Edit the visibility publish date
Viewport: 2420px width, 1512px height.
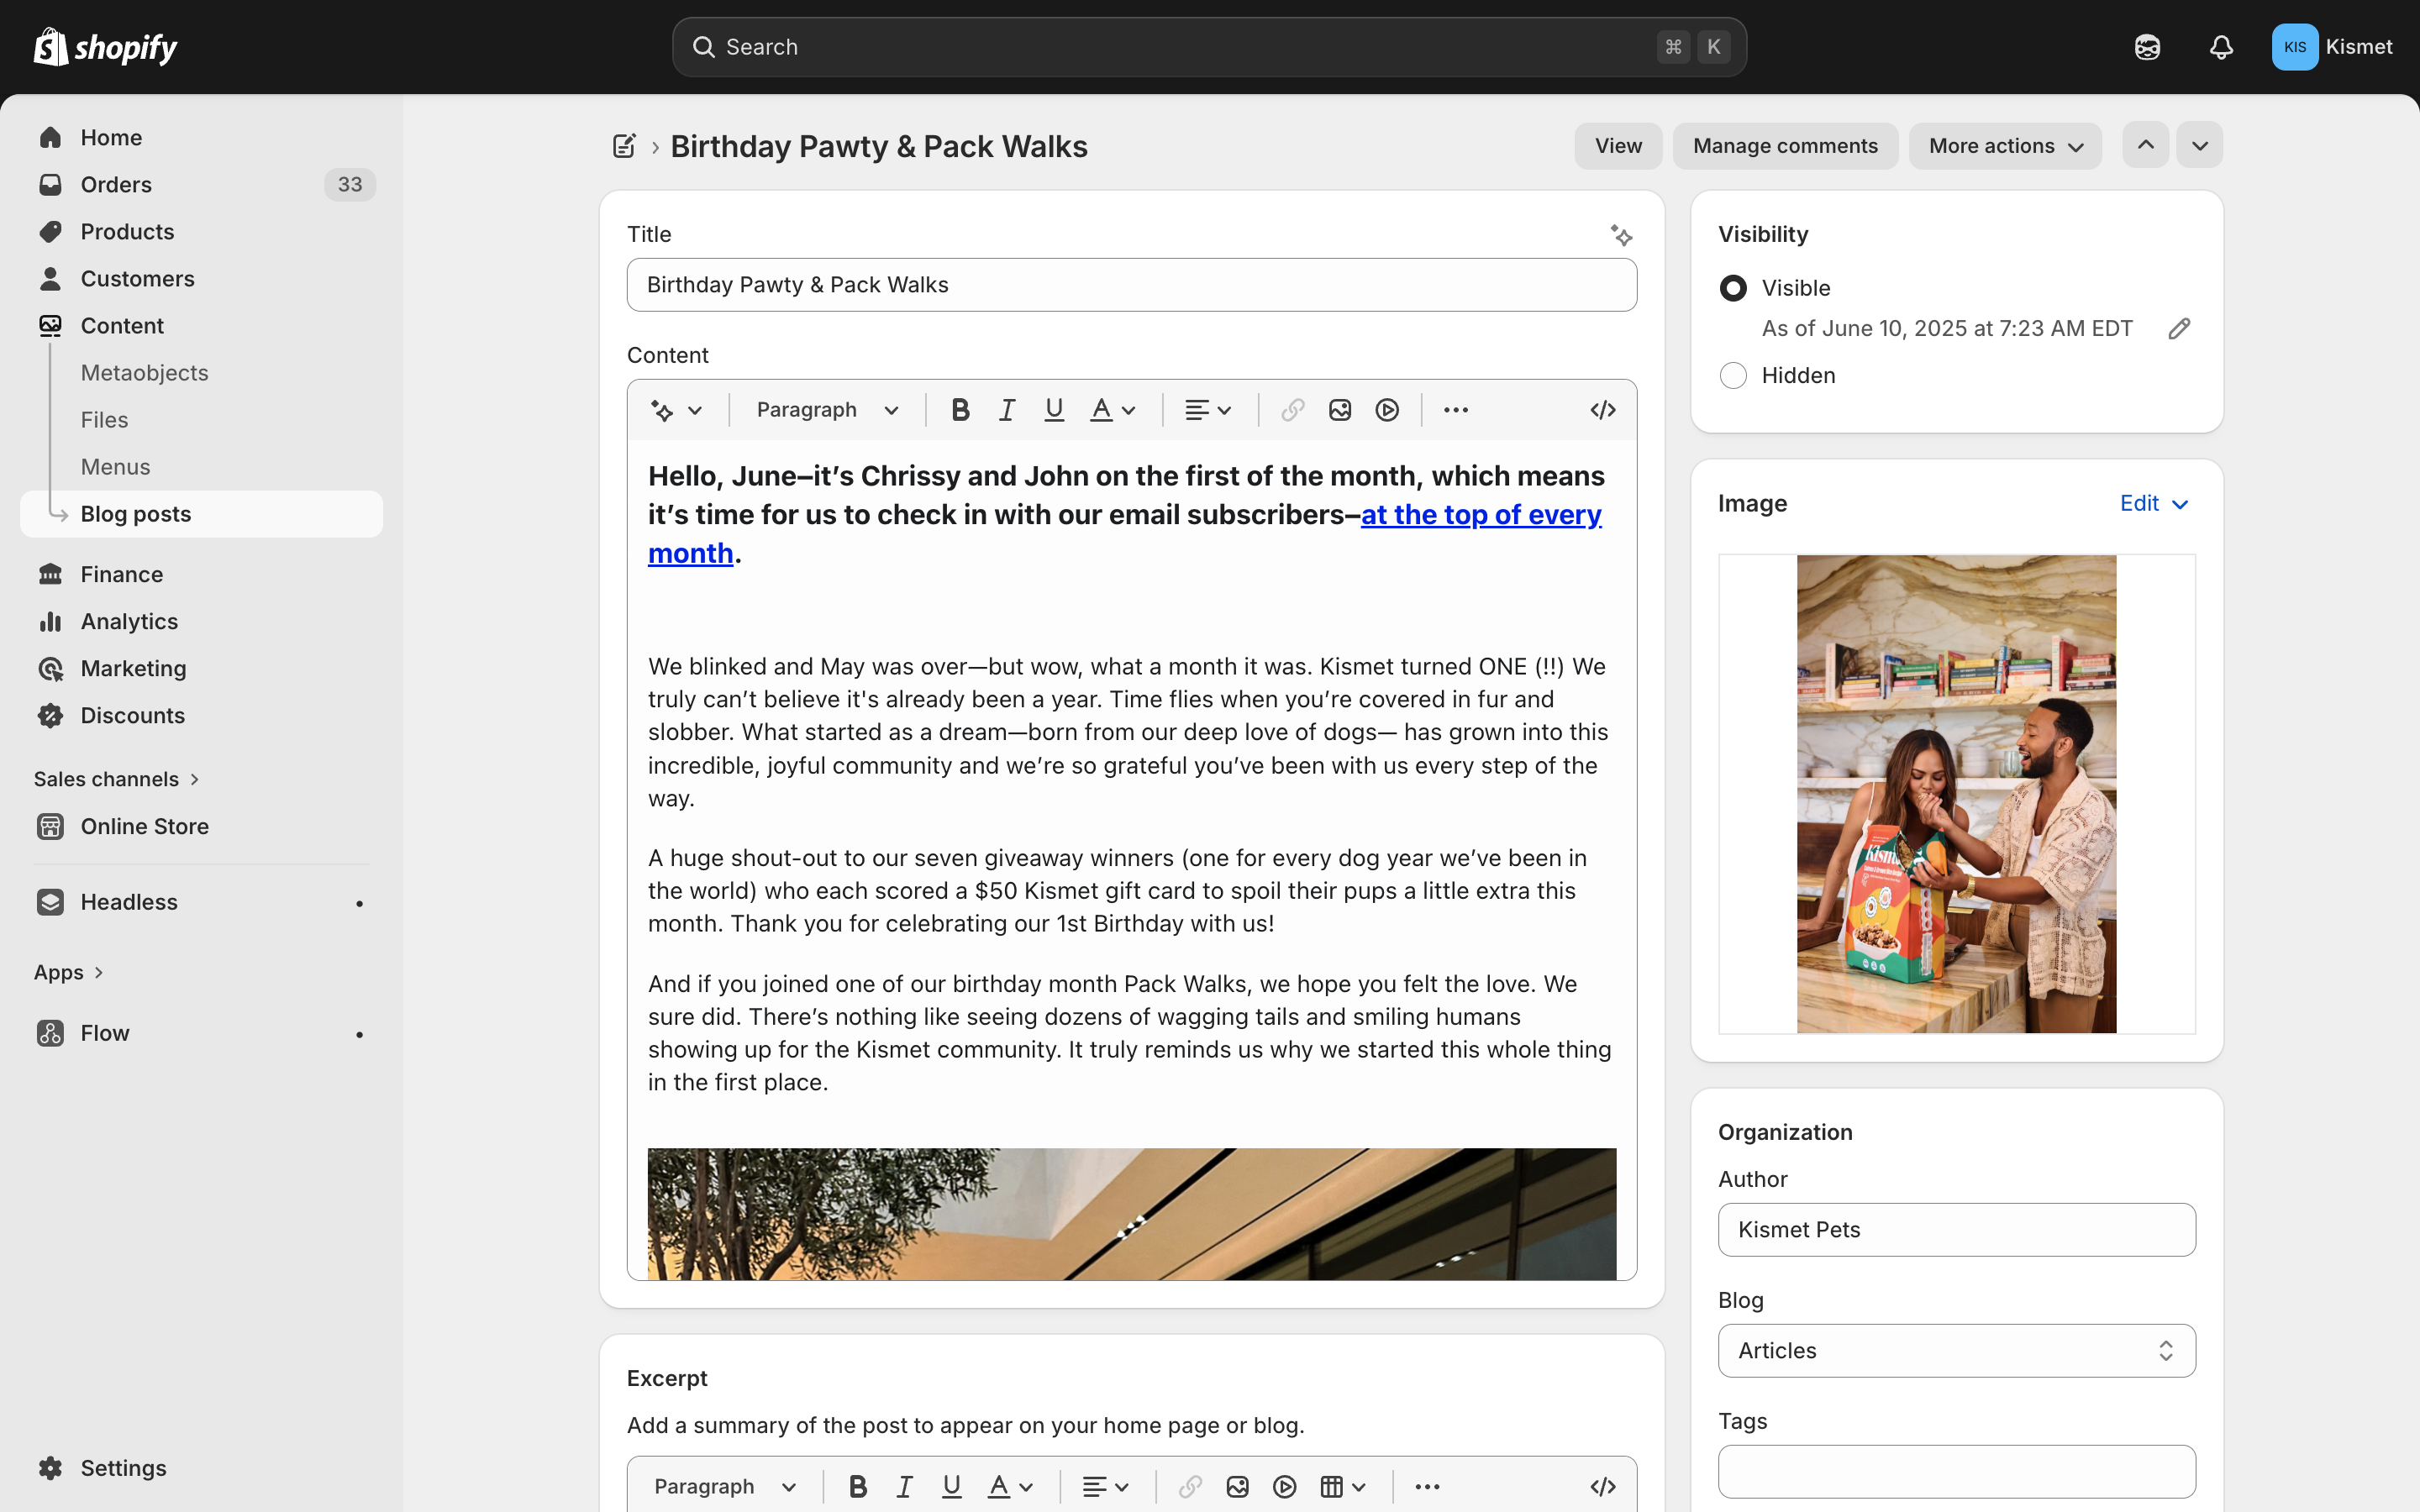tap(2179, 328)
